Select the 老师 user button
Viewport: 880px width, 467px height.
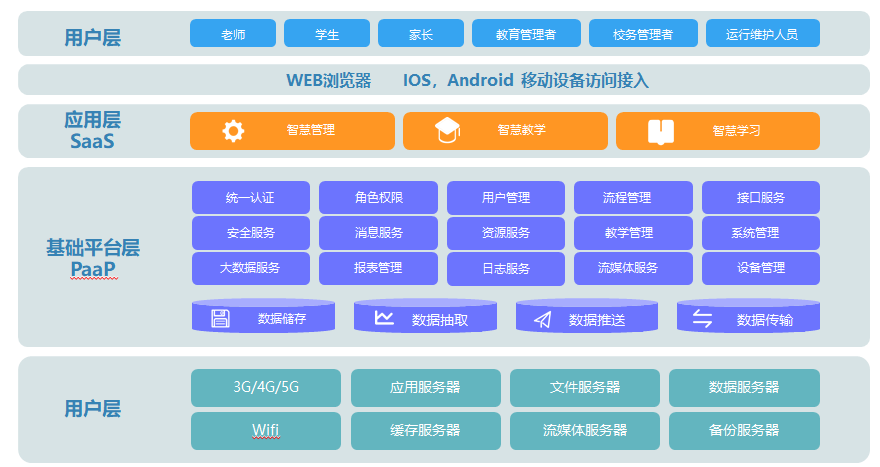click(x=232, y=34)
